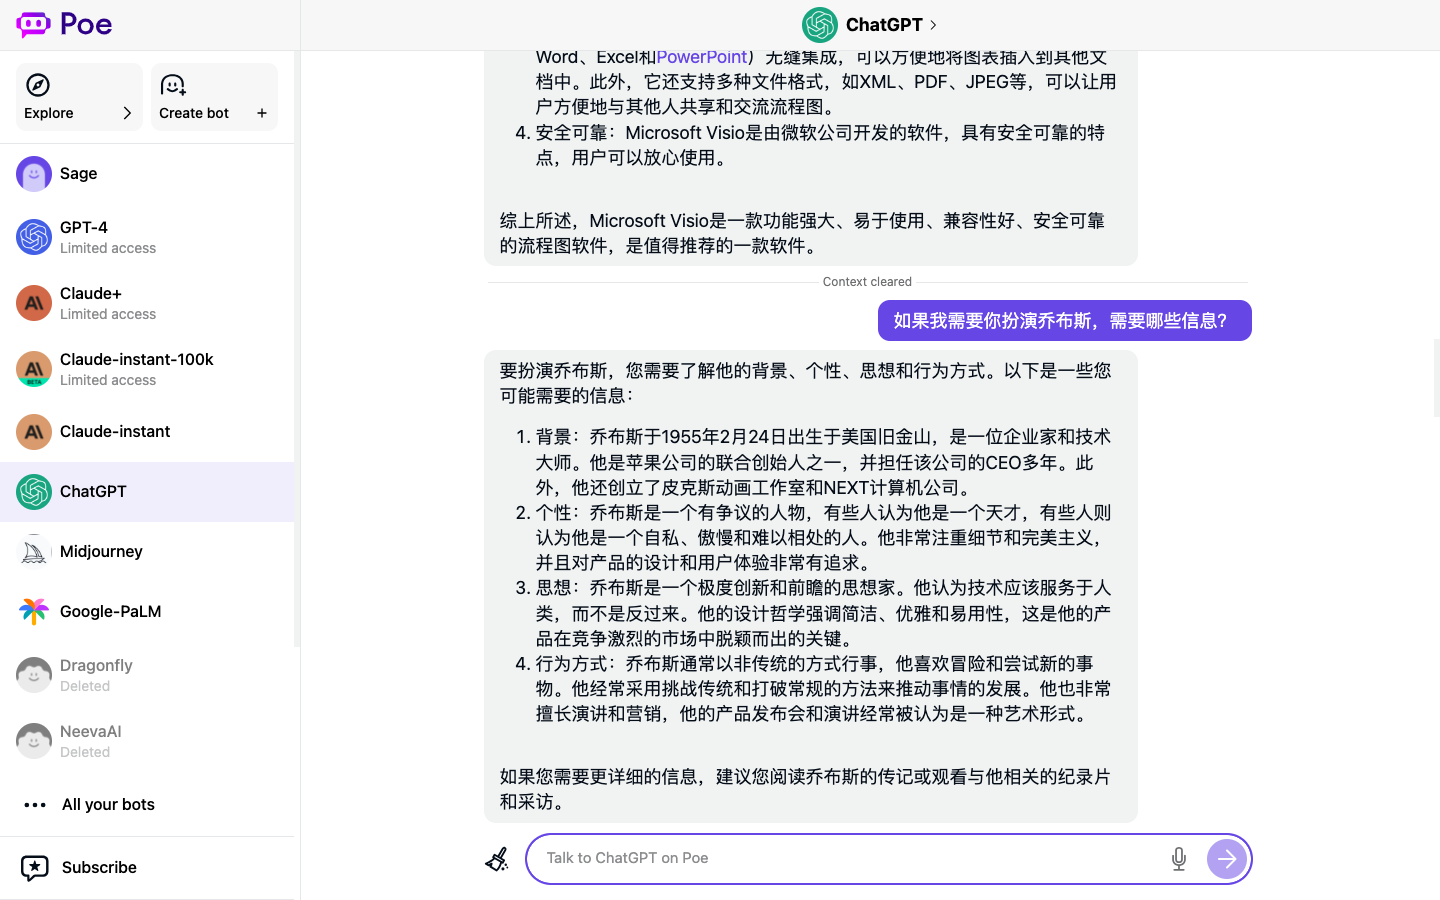The height and width of the screenshot is (900, 1440).
Task: Open Sage's bot avatar icon
Action: pyautogui.click(x=33, y=173)
